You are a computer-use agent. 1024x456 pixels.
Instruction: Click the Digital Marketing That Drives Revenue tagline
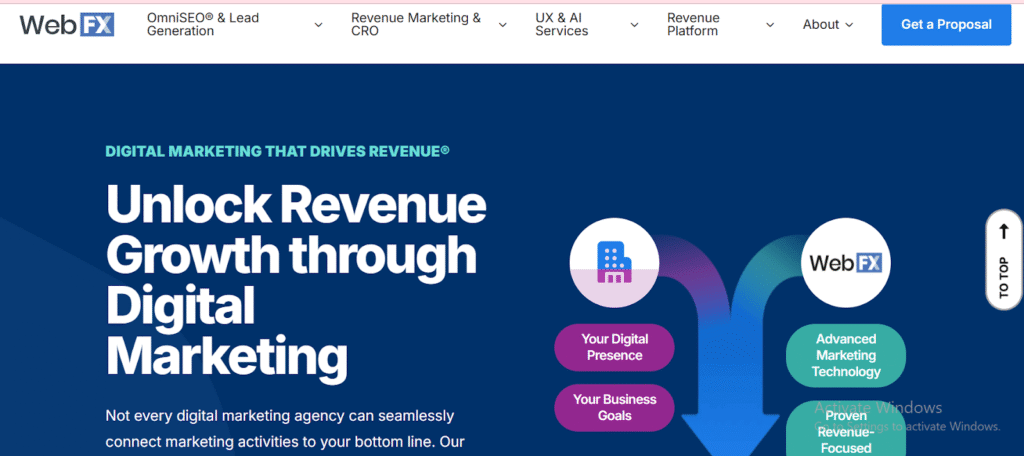277,151
